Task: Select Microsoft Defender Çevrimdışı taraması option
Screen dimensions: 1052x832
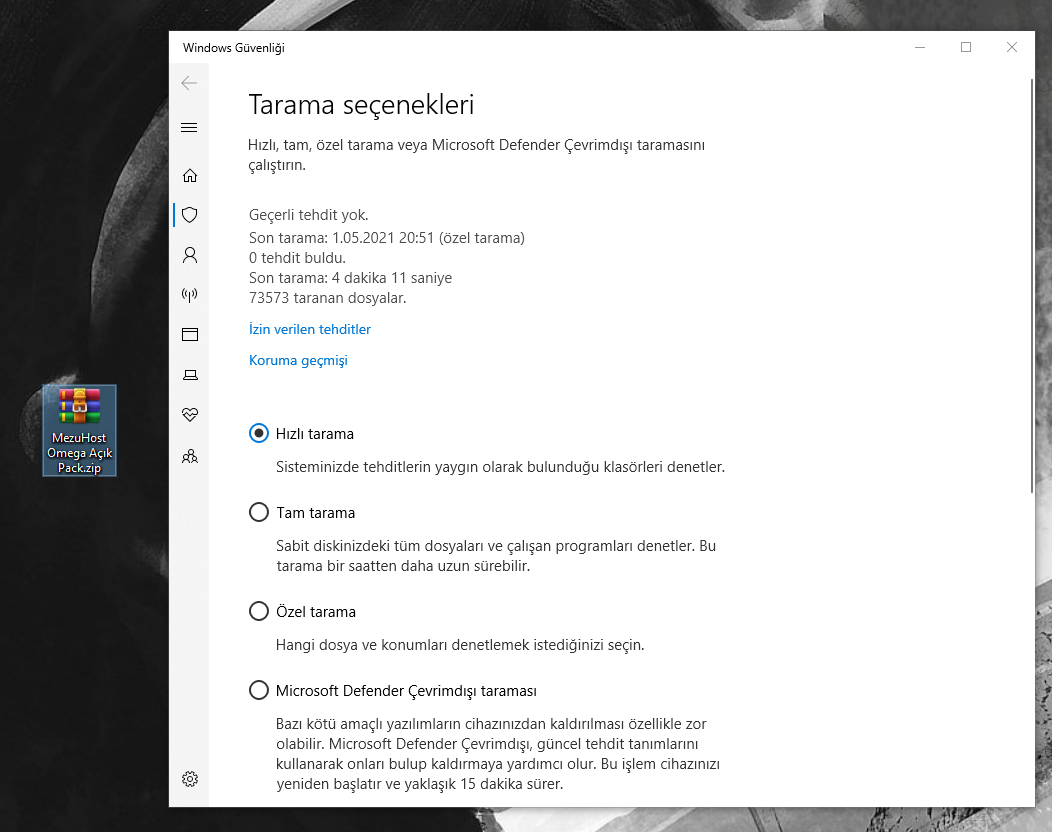Action: (x=259, y=690)
